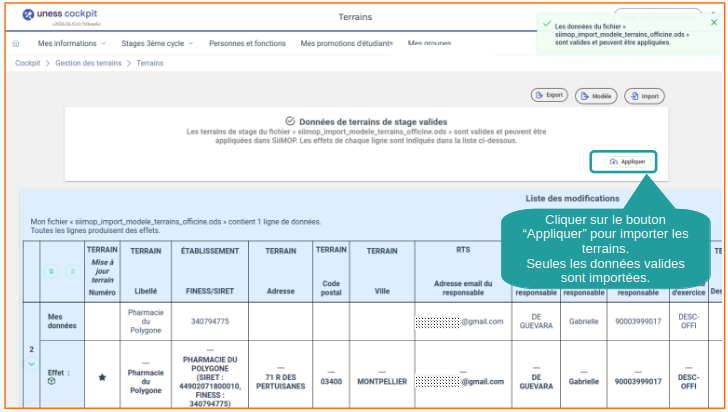This screenshot has width=728, height=412.
Task: Click cell 71 R DES PERTUISANES
Action: [x=280, y=381]
